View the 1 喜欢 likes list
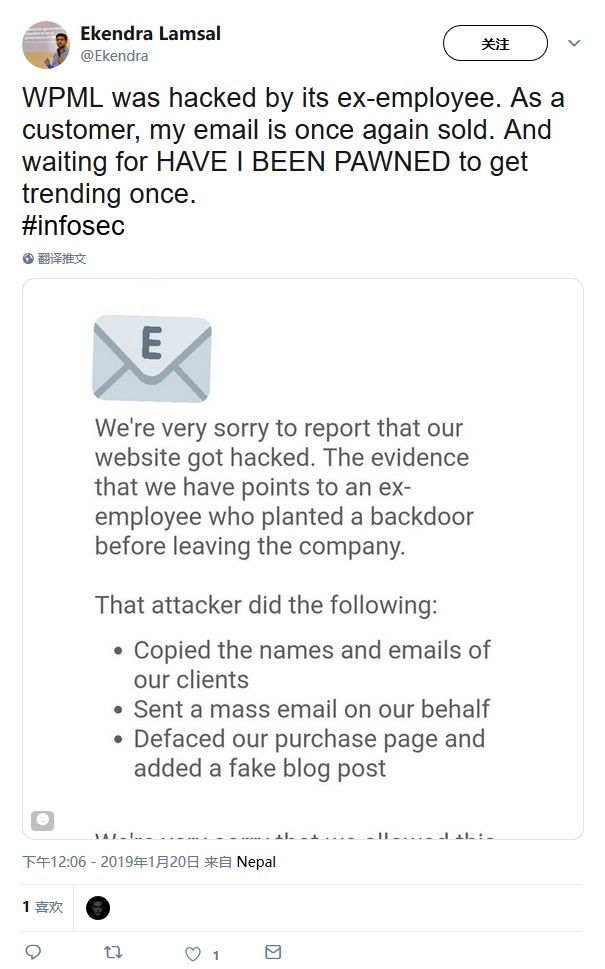This screenshot has height=969, width=605. pos(42,907)
